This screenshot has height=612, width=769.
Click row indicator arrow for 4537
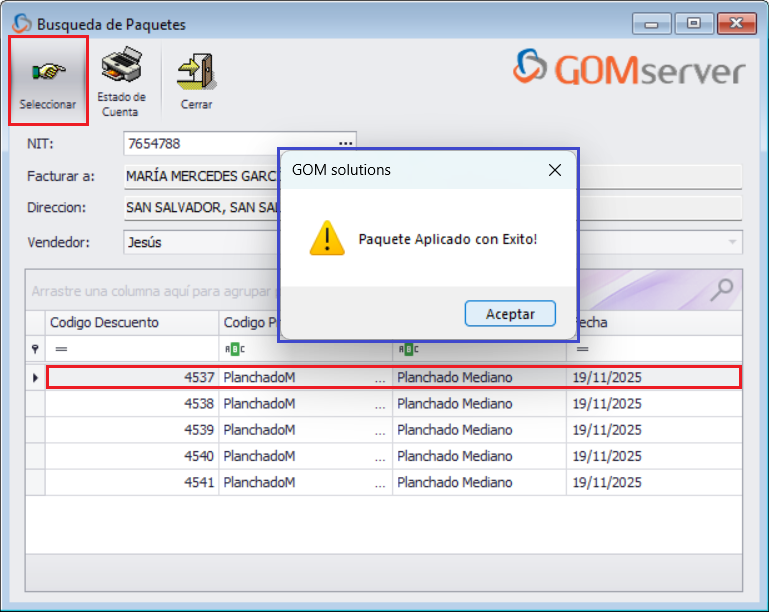(x=36, y=378)
